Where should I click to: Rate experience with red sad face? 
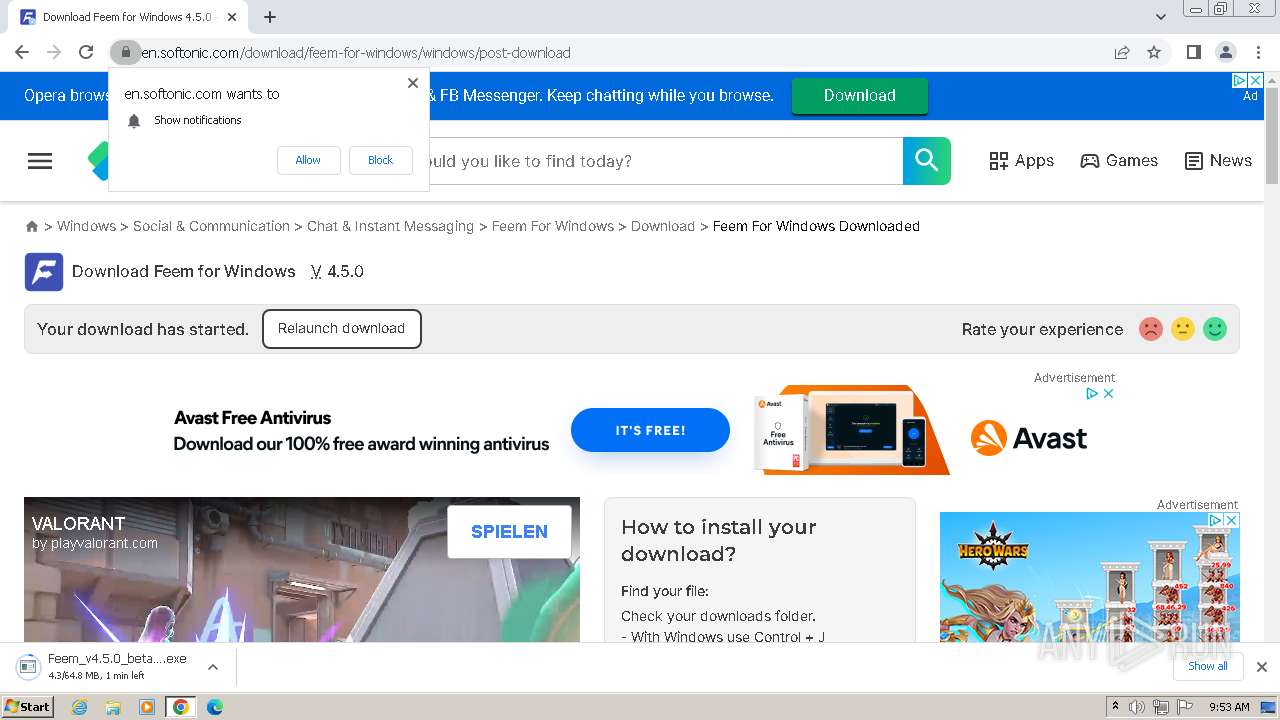[x=1151, y=329]
